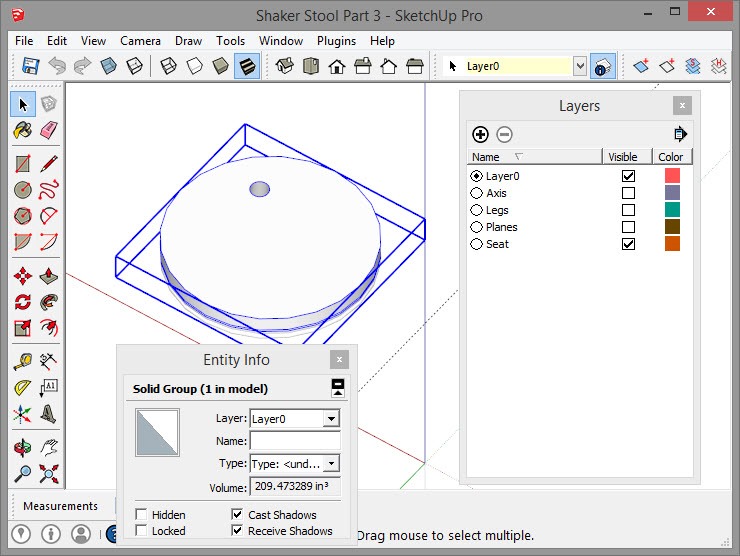The image size is (740, 556).
Task: Activate the Push/Pull tool
Action: tap(48, 276)
